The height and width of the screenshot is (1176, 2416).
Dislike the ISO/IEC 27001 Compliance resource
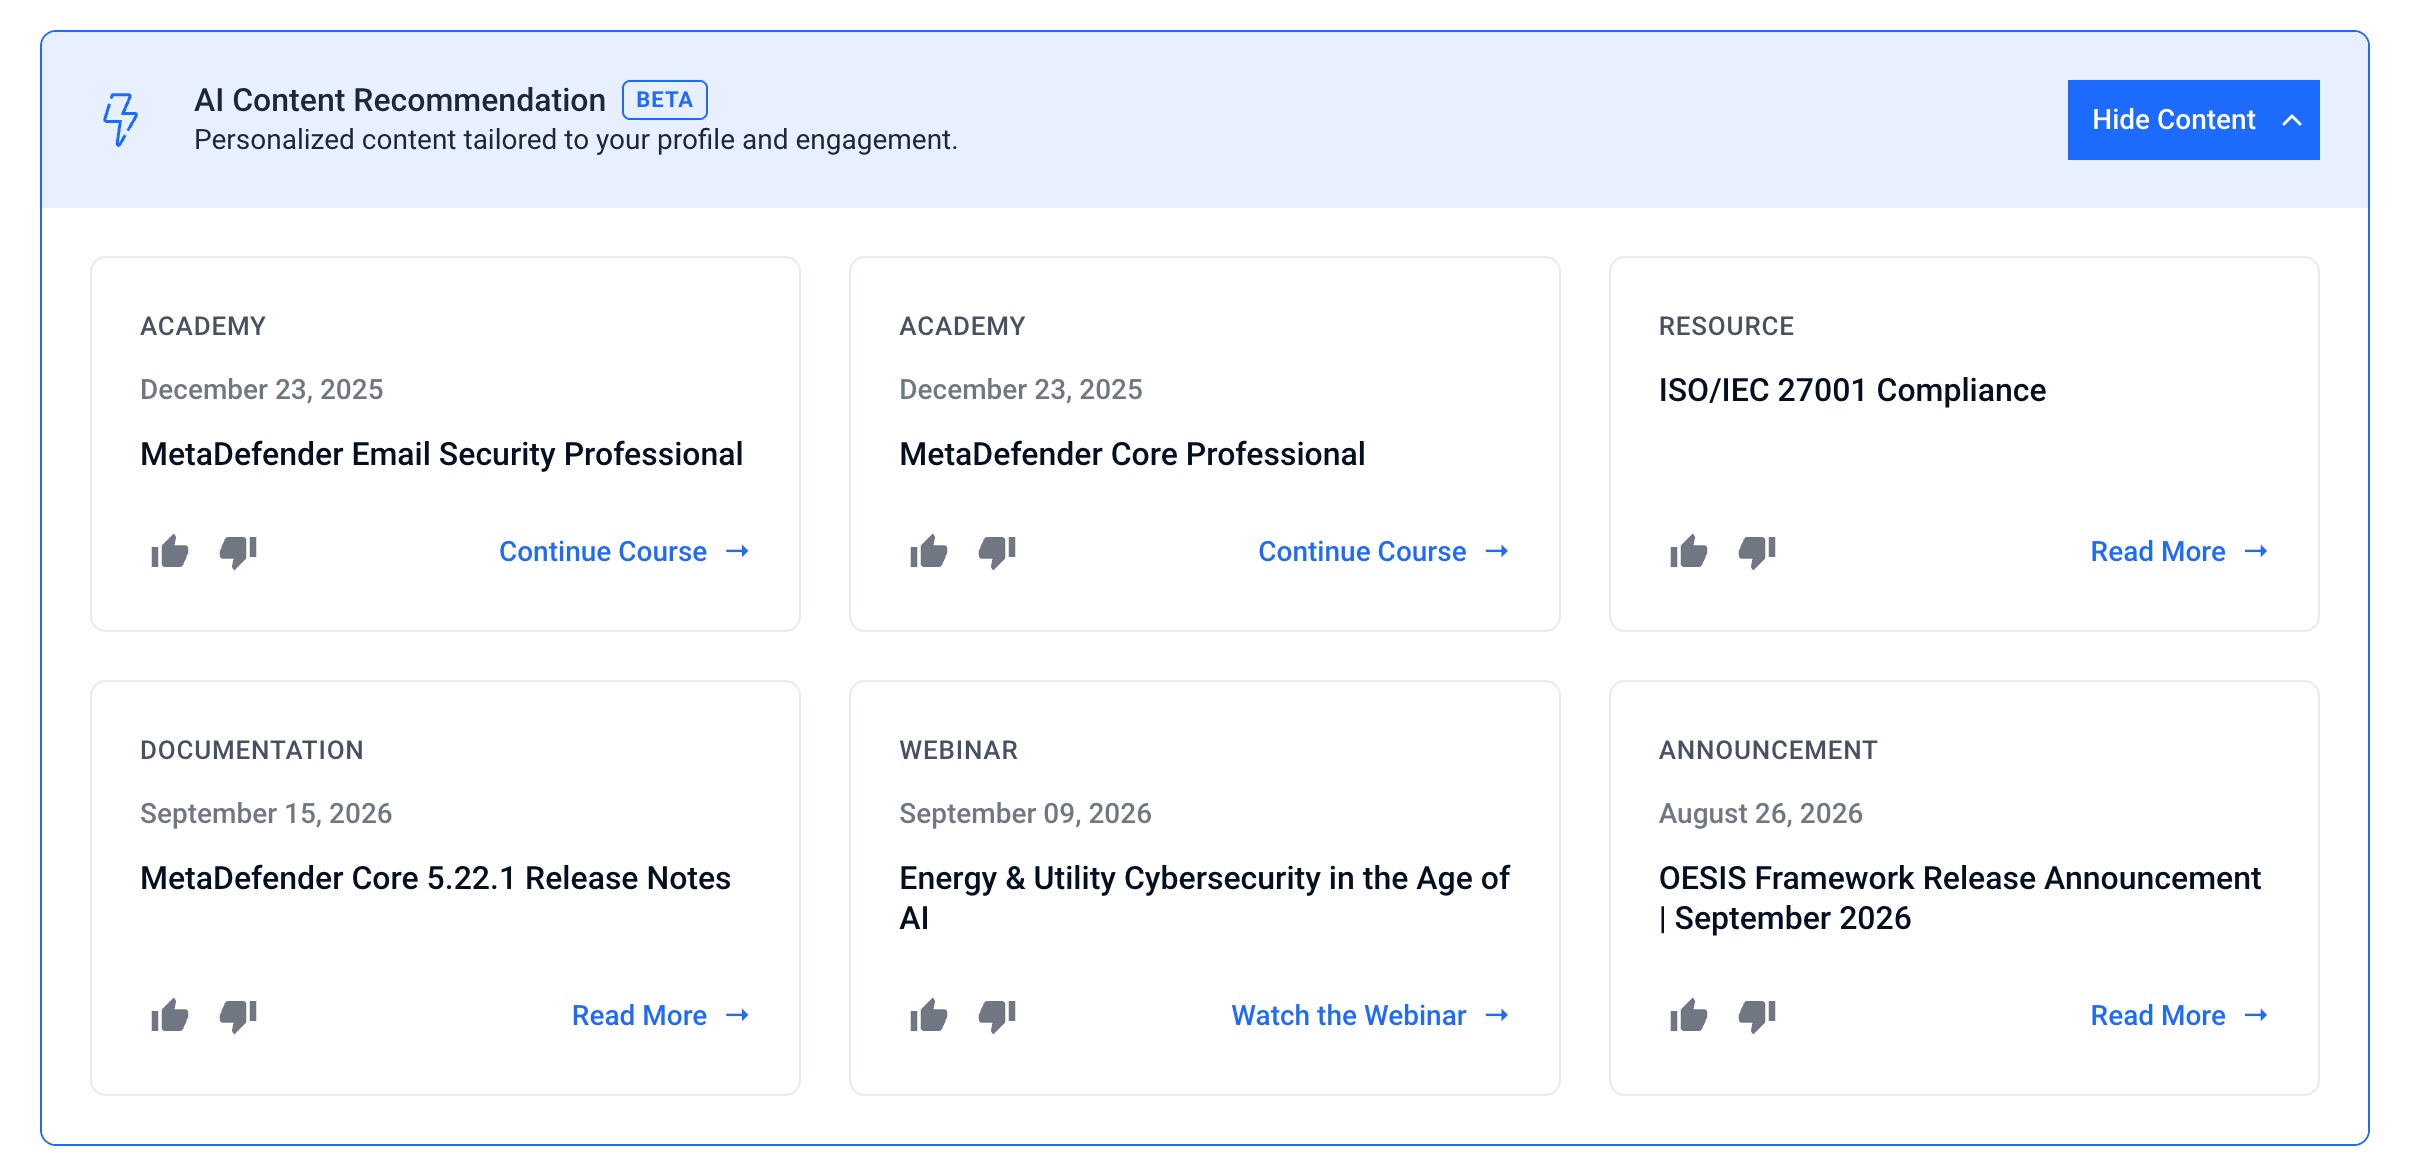pyautogui.click(x=1757, y=552)
